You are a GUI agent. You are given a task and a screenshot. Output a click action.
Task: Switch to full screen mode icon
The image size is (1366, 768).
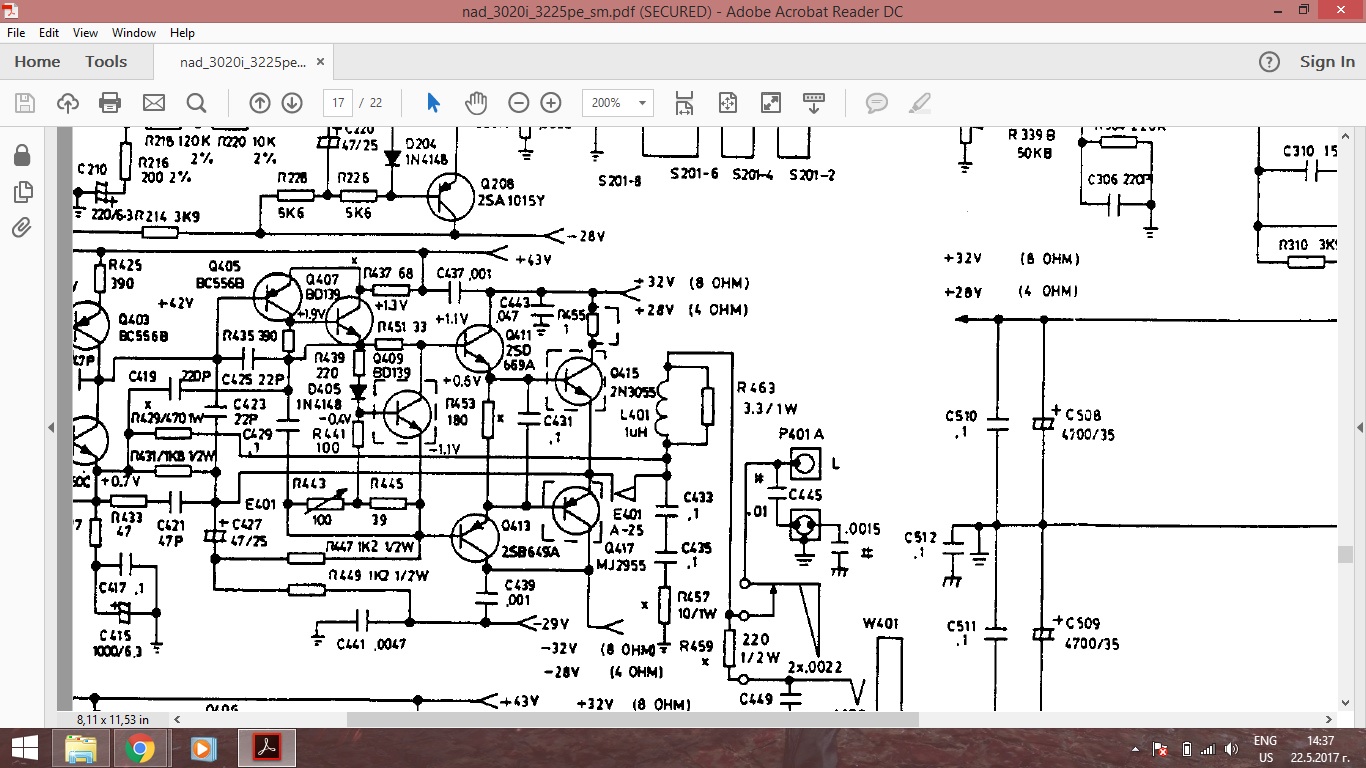click(770, 103)
